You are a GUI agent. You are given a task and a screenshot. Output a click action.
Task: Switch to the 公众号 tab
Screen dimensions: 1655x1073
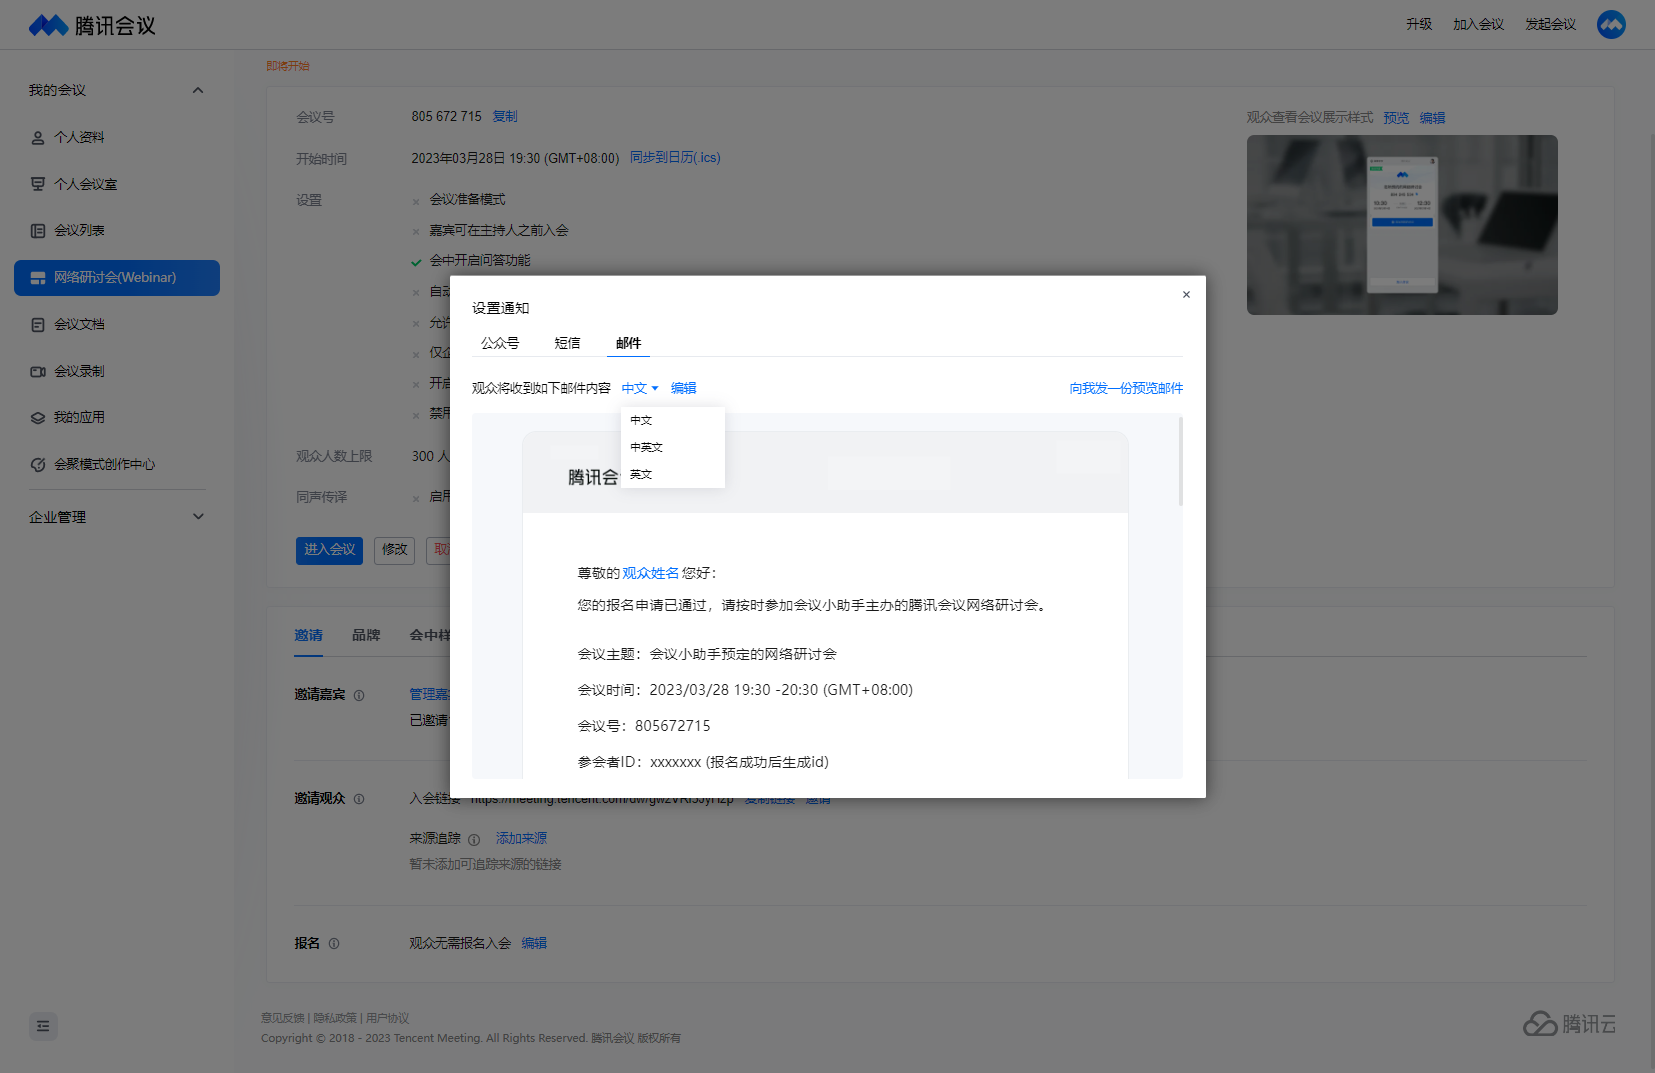pyautogui.click(x=500, y=343)
